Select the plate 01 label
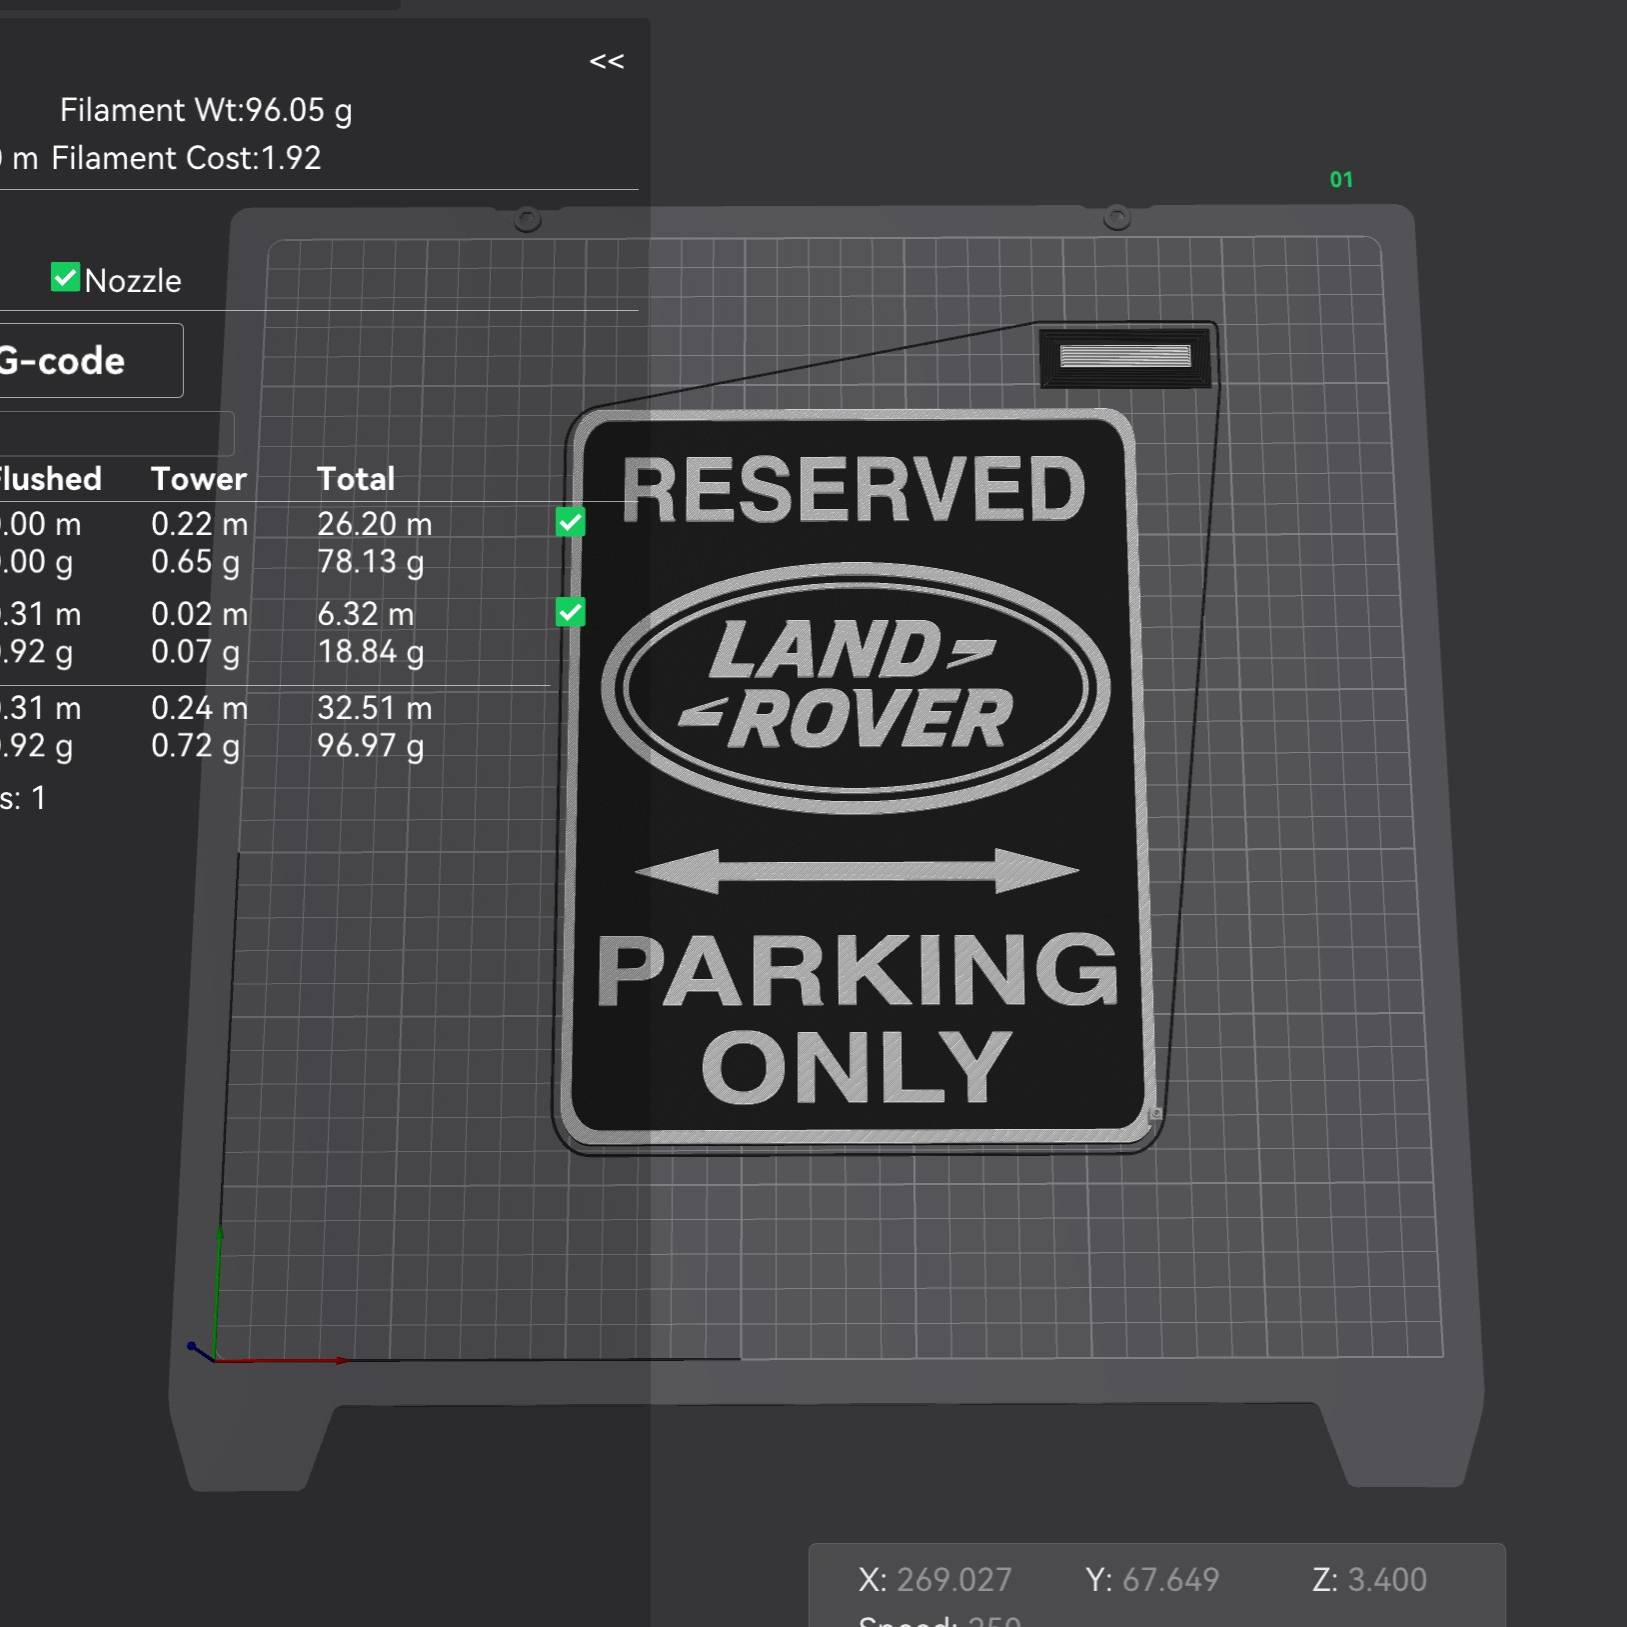Image resolution: width=1627 pixels, height=1627 pixels. click(x=1341, y=180)
